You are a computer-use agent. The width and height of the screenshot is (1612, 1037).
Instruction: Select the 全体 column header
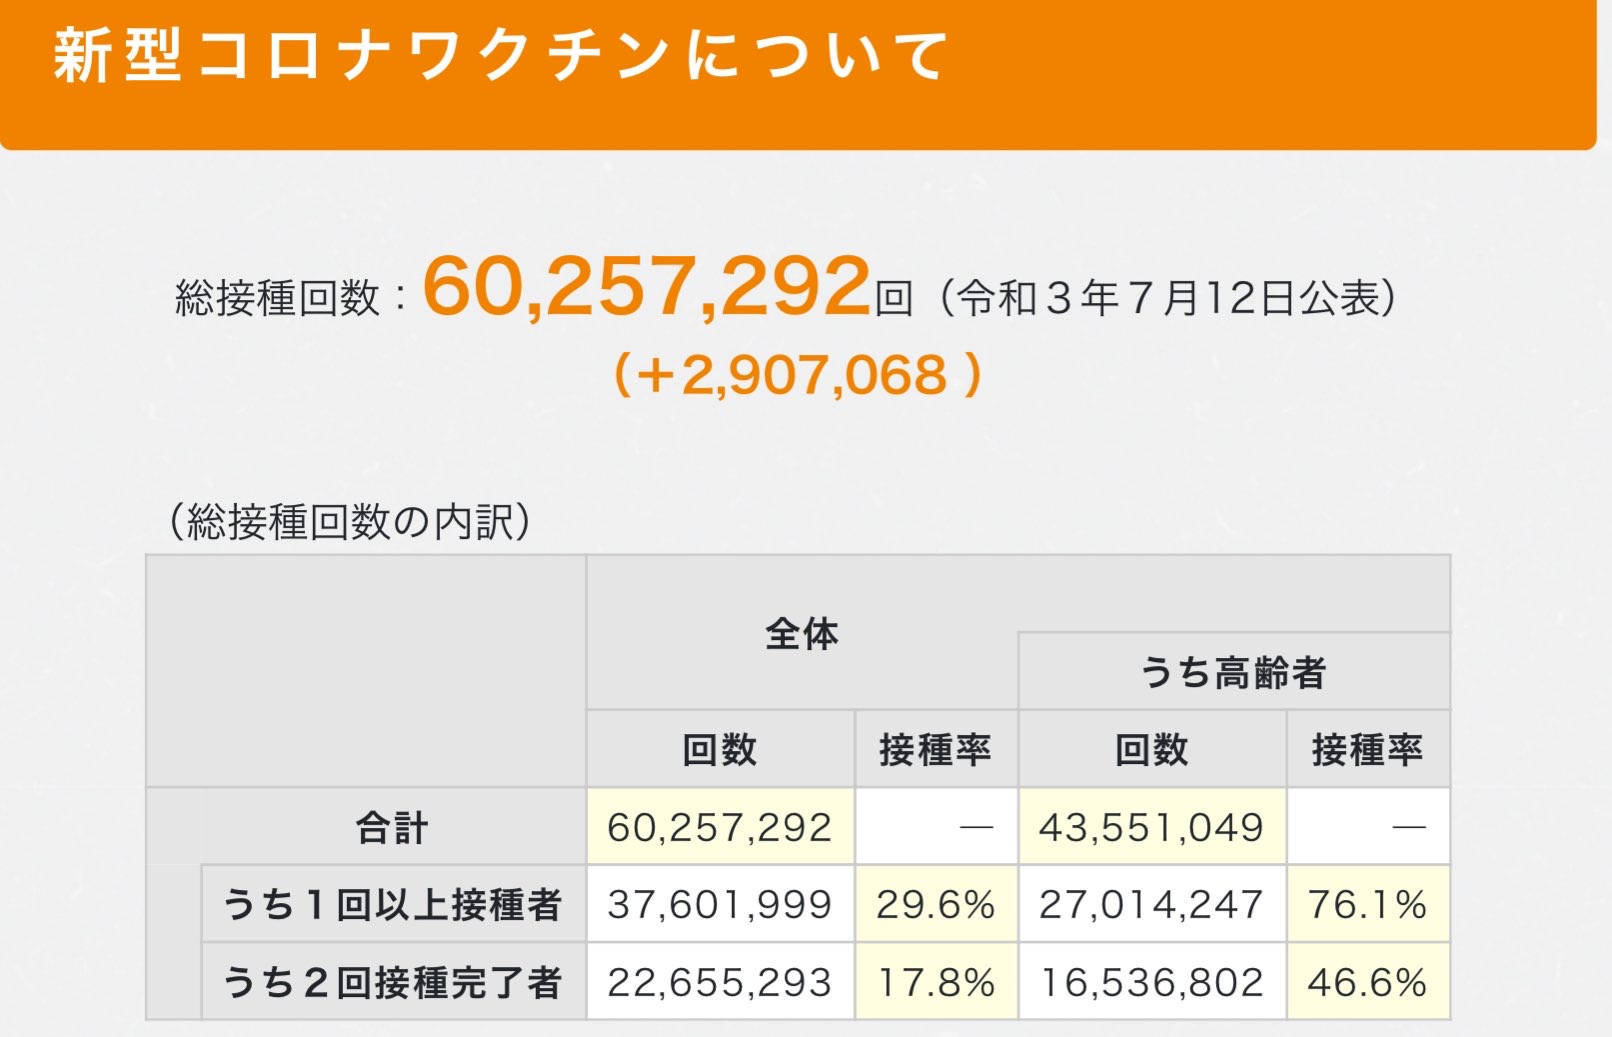pyautogui.click(x=802, y=633)
